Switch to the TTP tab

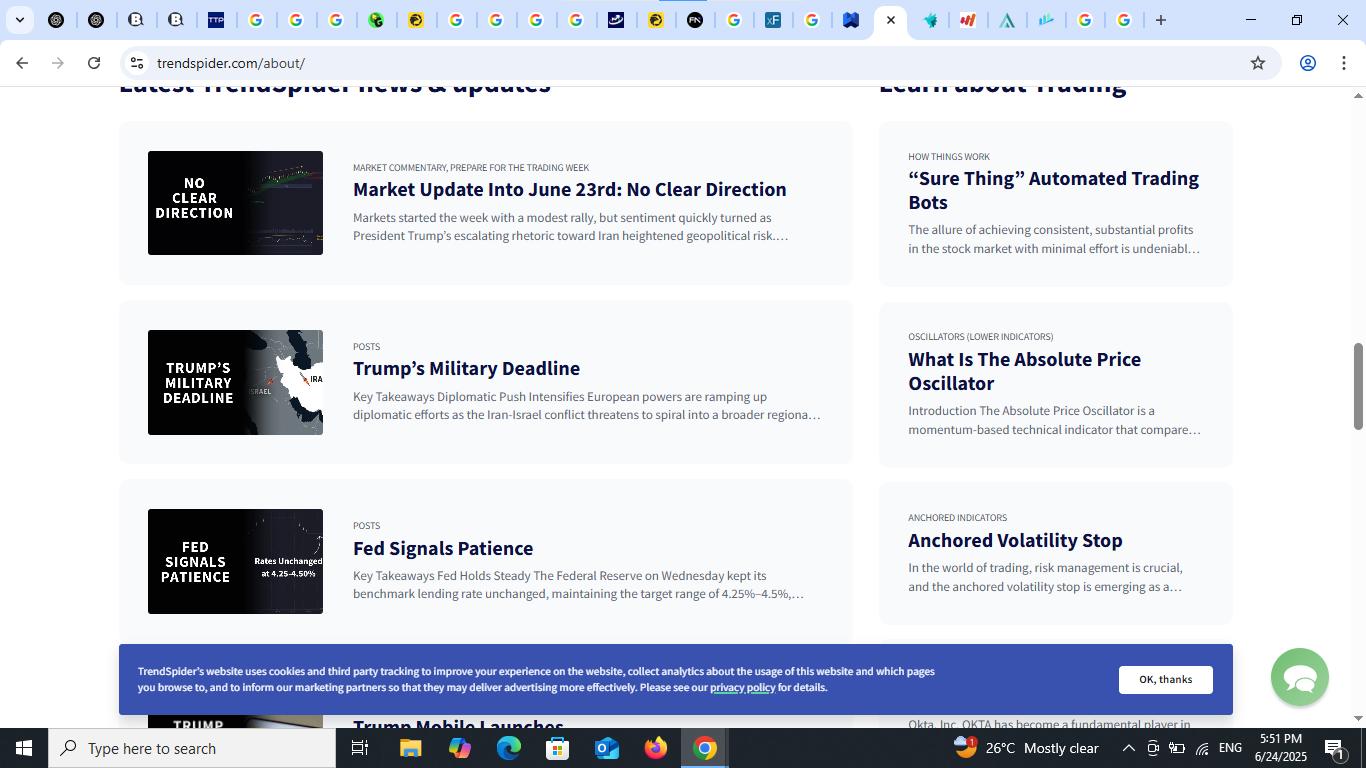(x=216, y=20)
